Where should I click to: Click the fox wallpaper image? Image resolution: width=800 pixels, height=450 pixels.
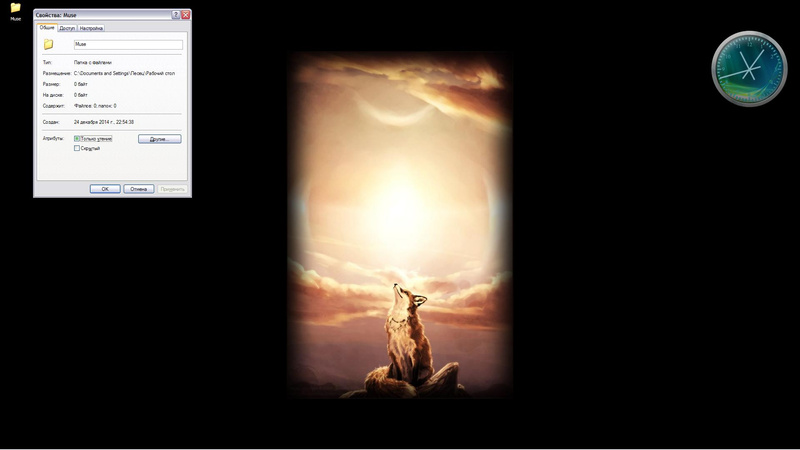pos(400,224)
